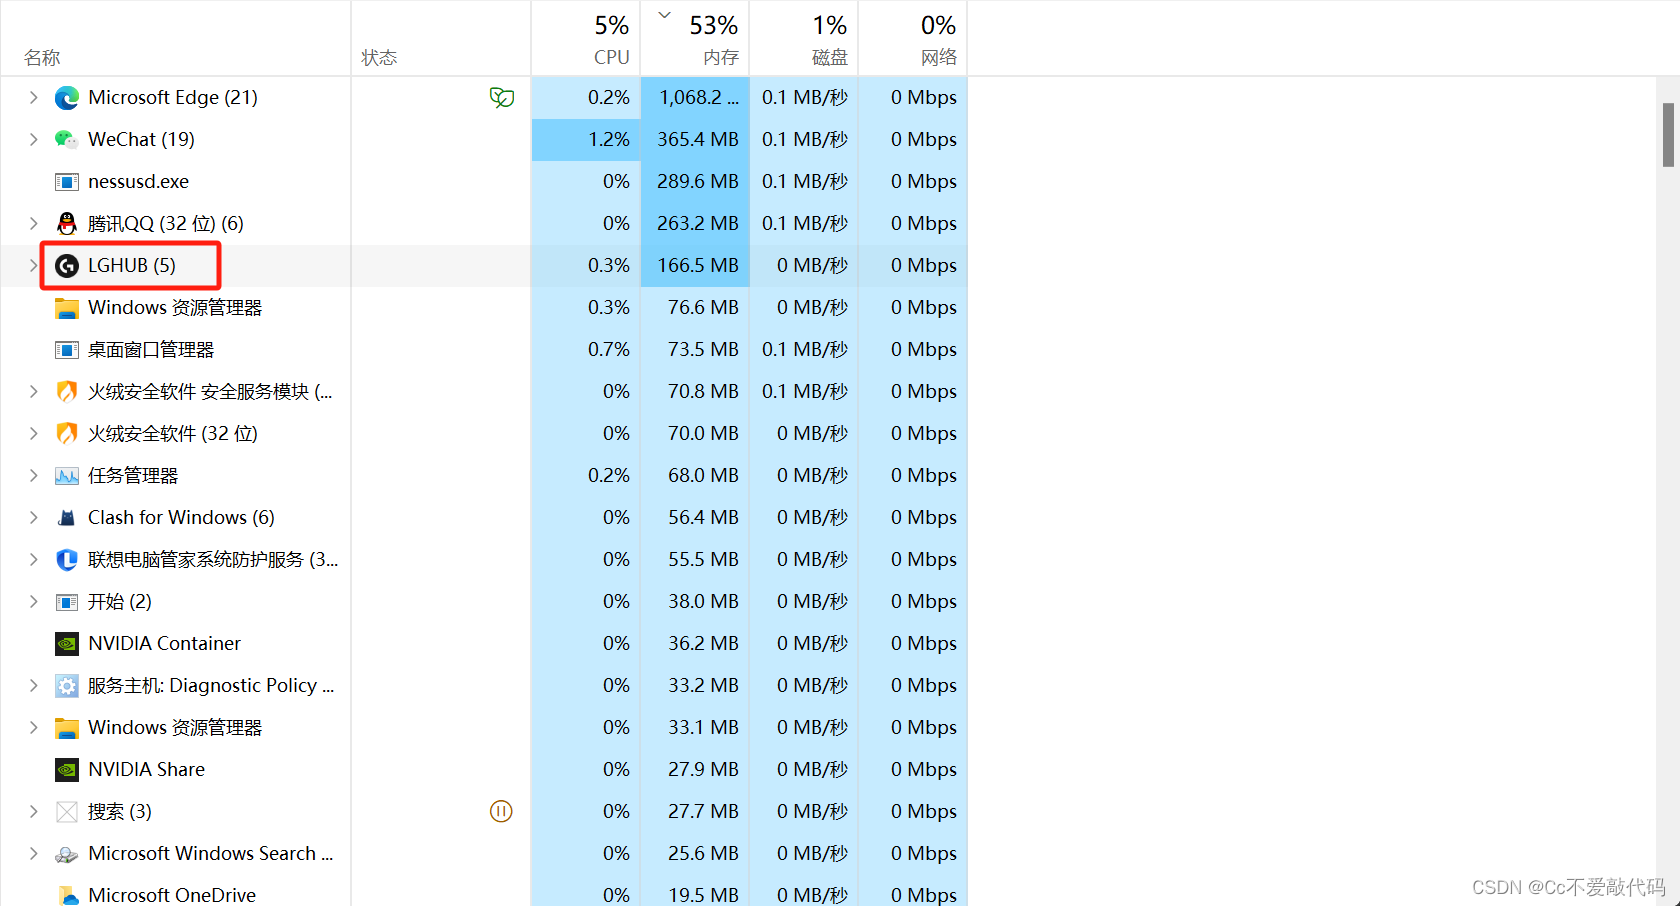Expand the second Windows 资源管理器 group
The image size is (1680, 906).
33,728
